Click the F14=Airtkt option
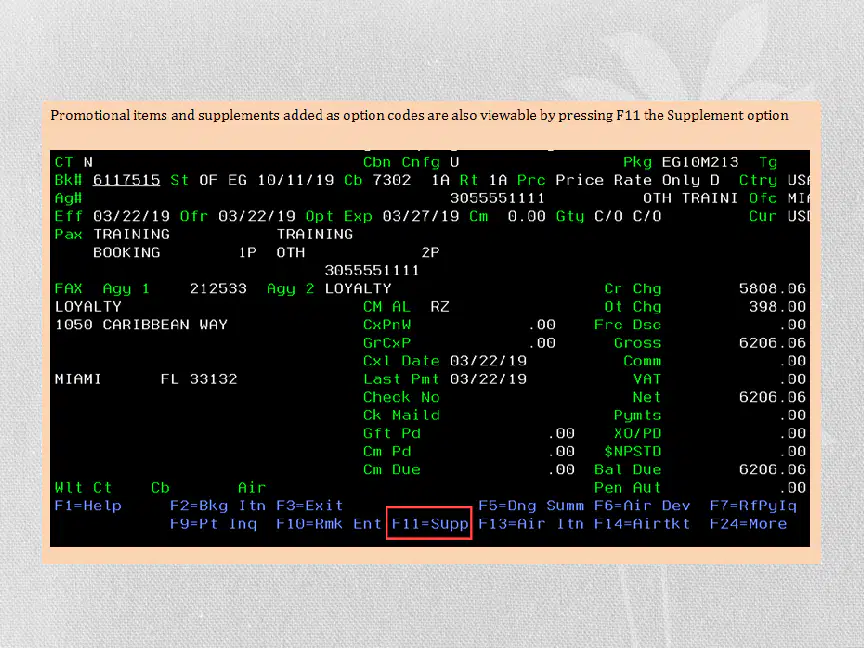This screenshot has height=648, width=864. coord(642,523)
